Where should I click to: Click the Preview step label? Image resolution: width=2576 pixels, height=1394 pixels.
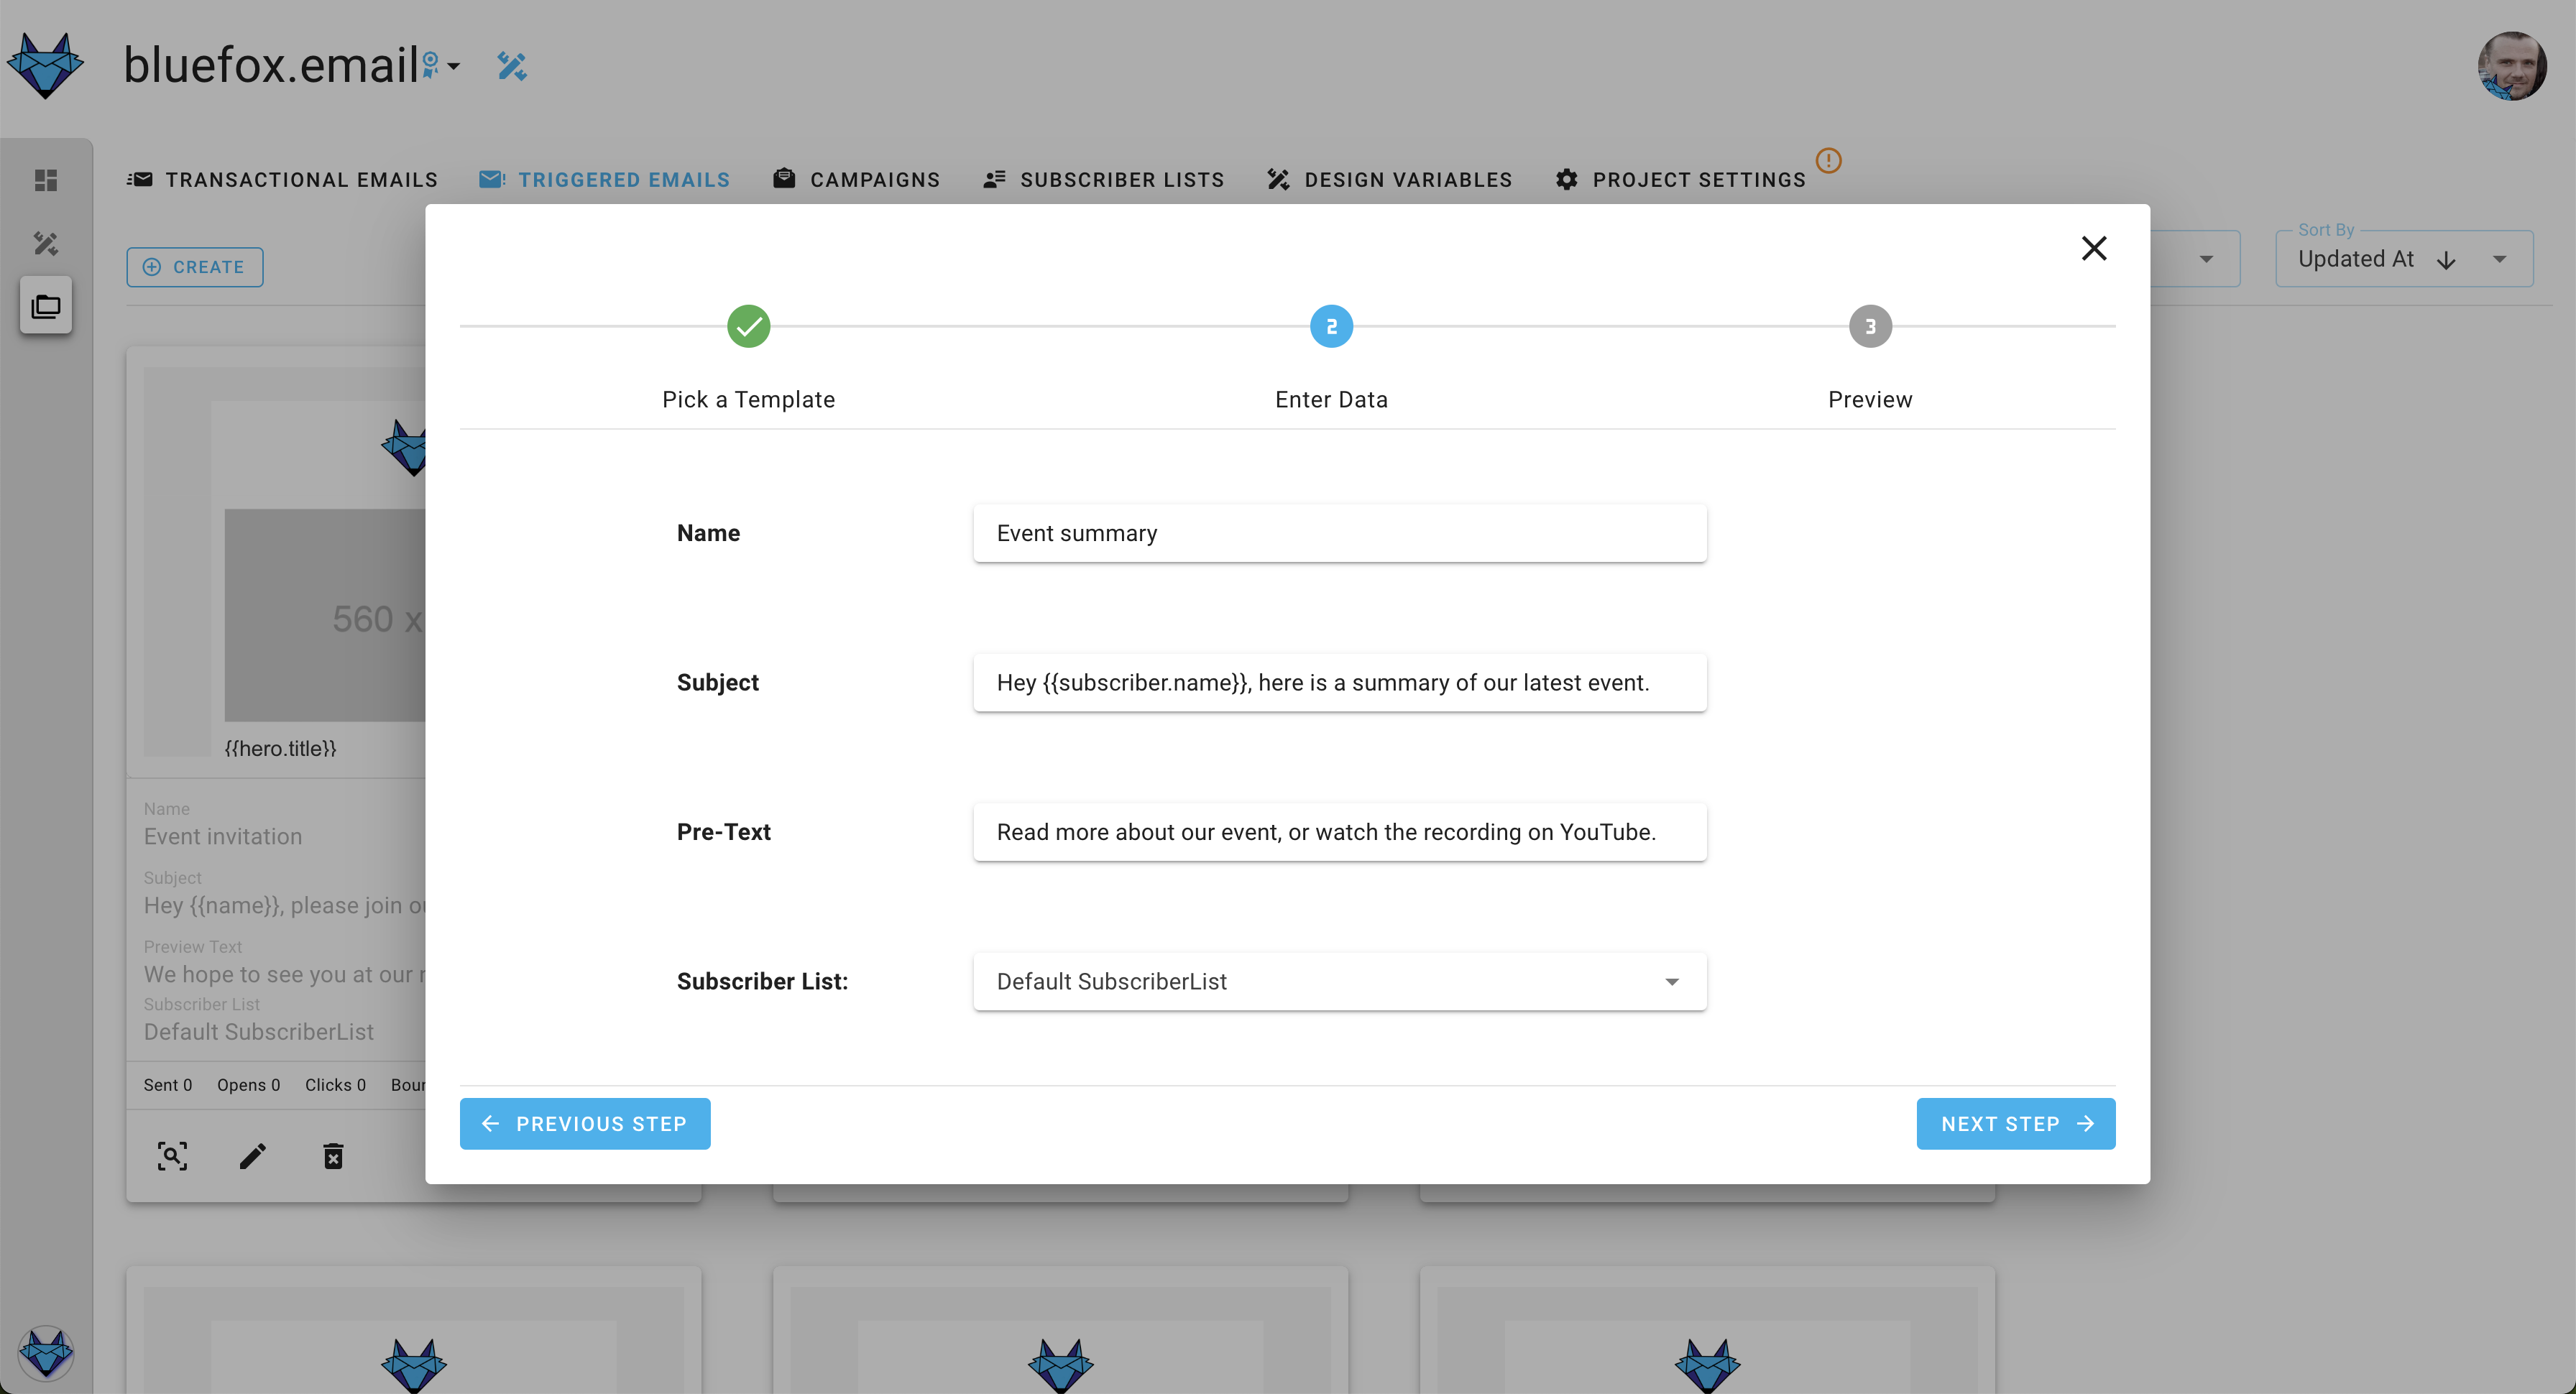(1870, 399)
